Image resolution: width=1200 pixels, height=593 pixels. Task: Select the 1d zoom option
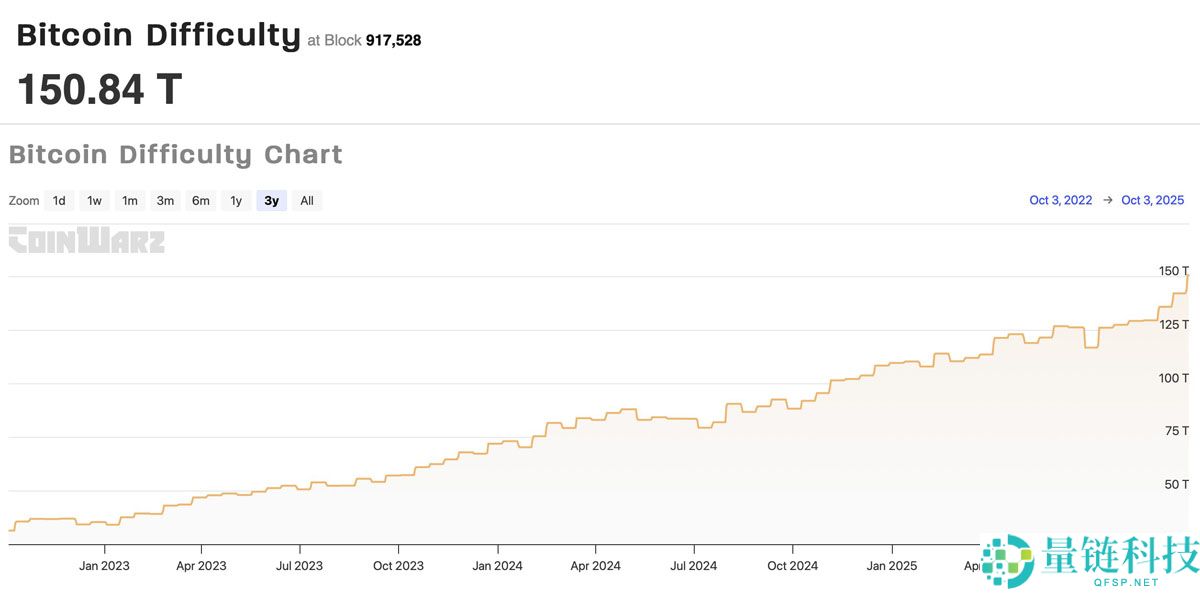(59, 200)
